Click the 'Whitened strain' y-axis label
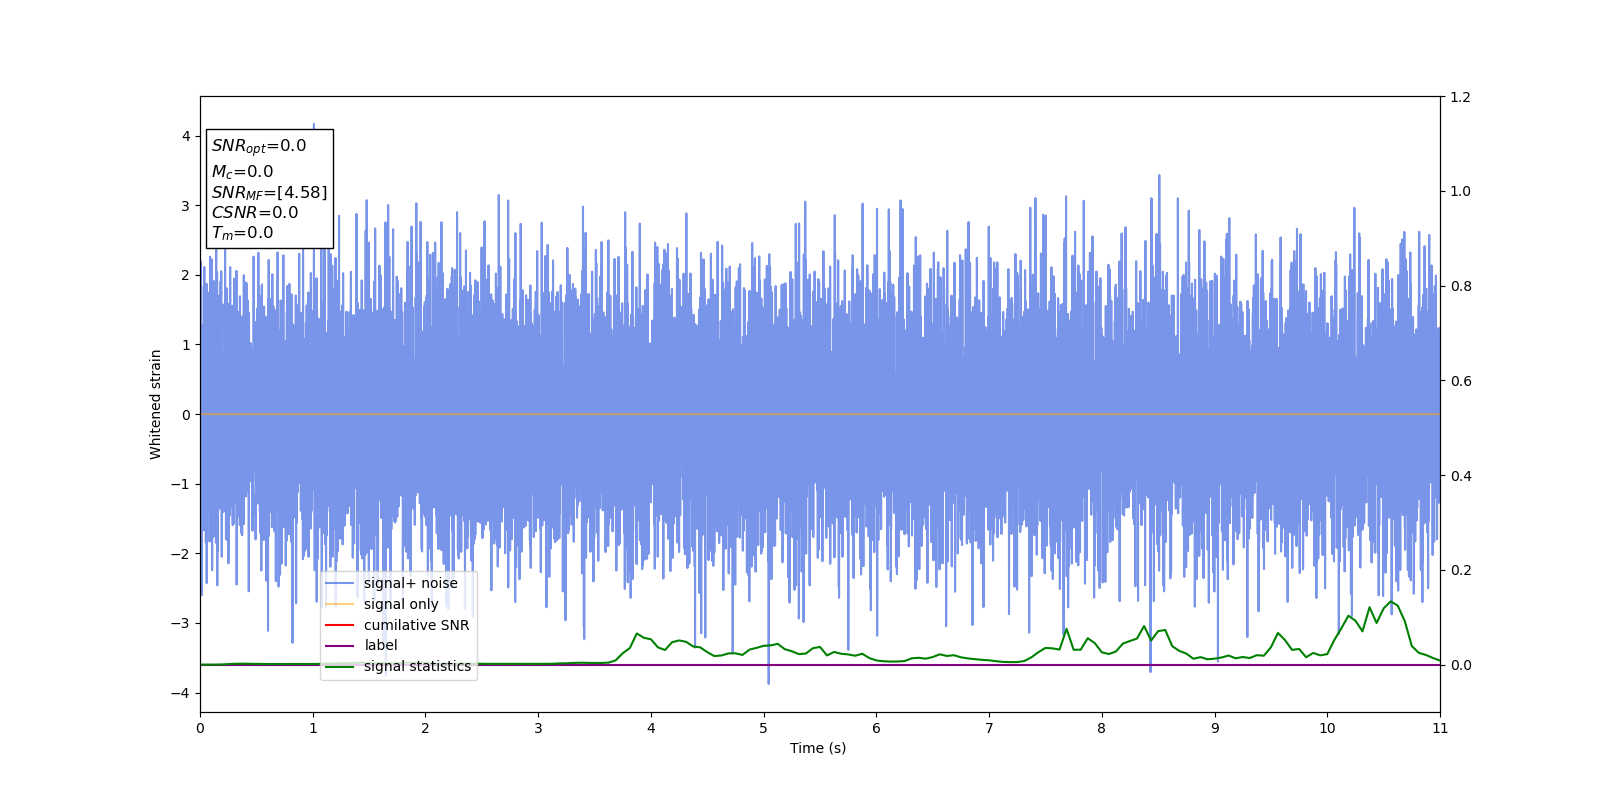This screenshot has height=800, width=1600. click(x=156, y=404)
